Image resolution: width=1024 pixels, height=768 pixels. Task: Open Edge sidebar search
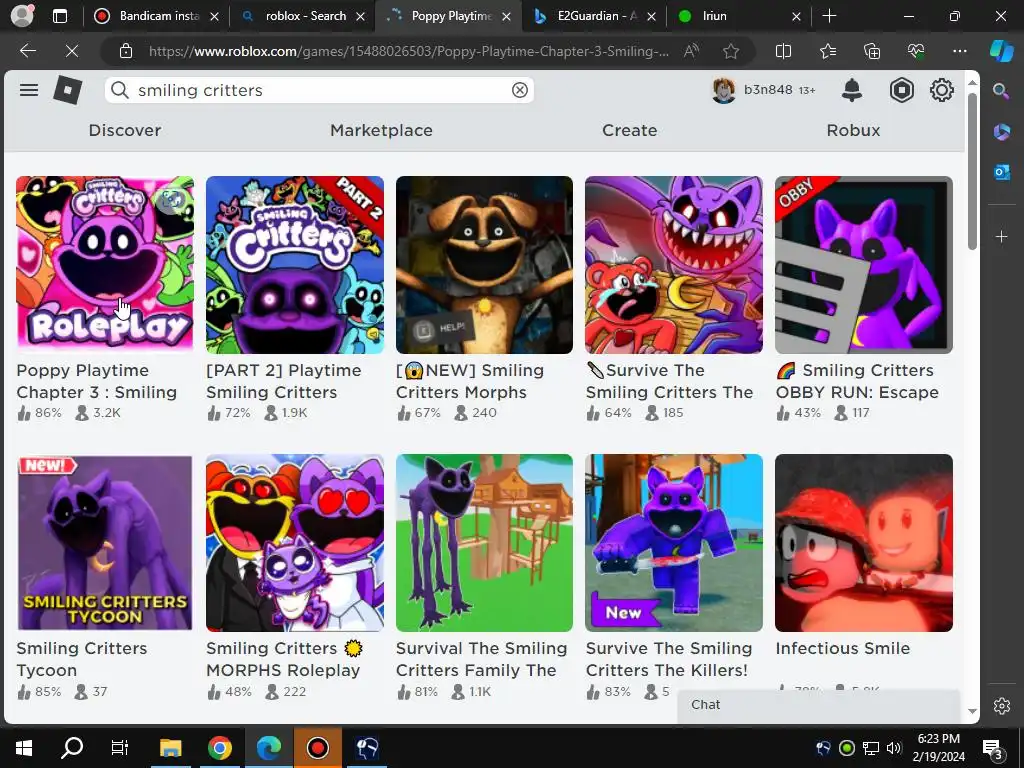click(1001, 91)
